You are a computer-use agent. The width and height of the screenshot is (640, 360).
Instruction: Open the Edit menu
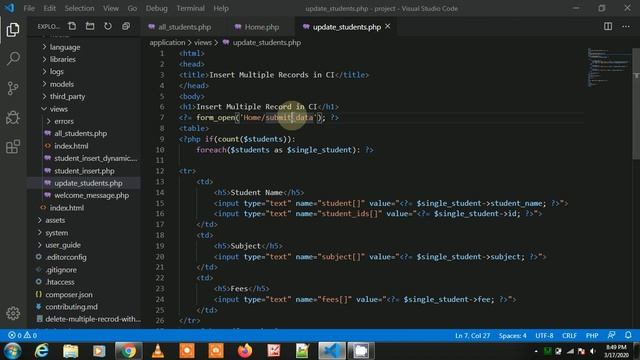click(x=49, y=8)
